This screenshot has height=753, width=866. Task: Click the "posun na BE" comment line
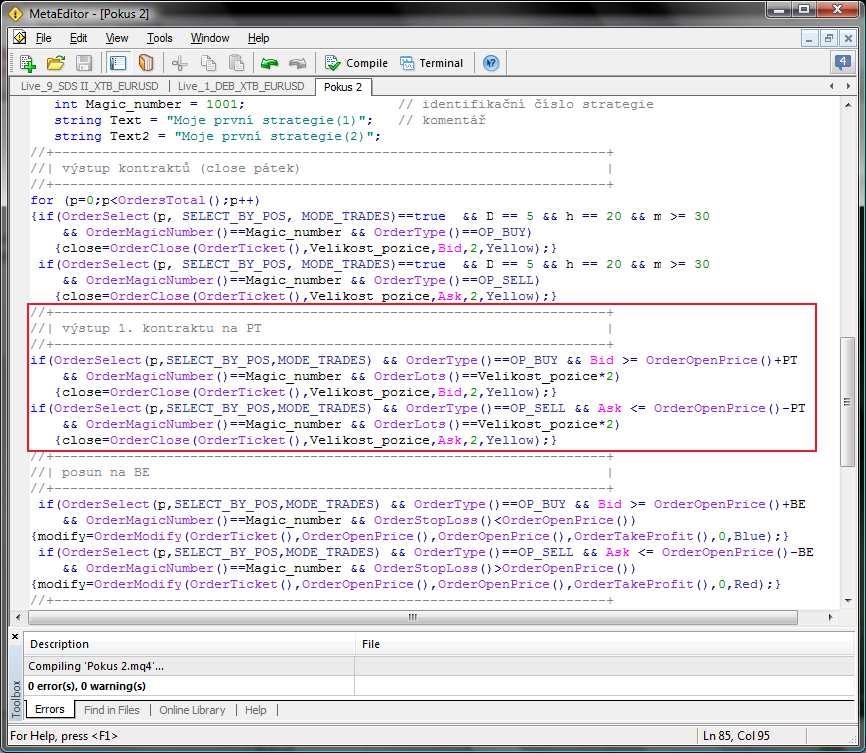point(105,472)
